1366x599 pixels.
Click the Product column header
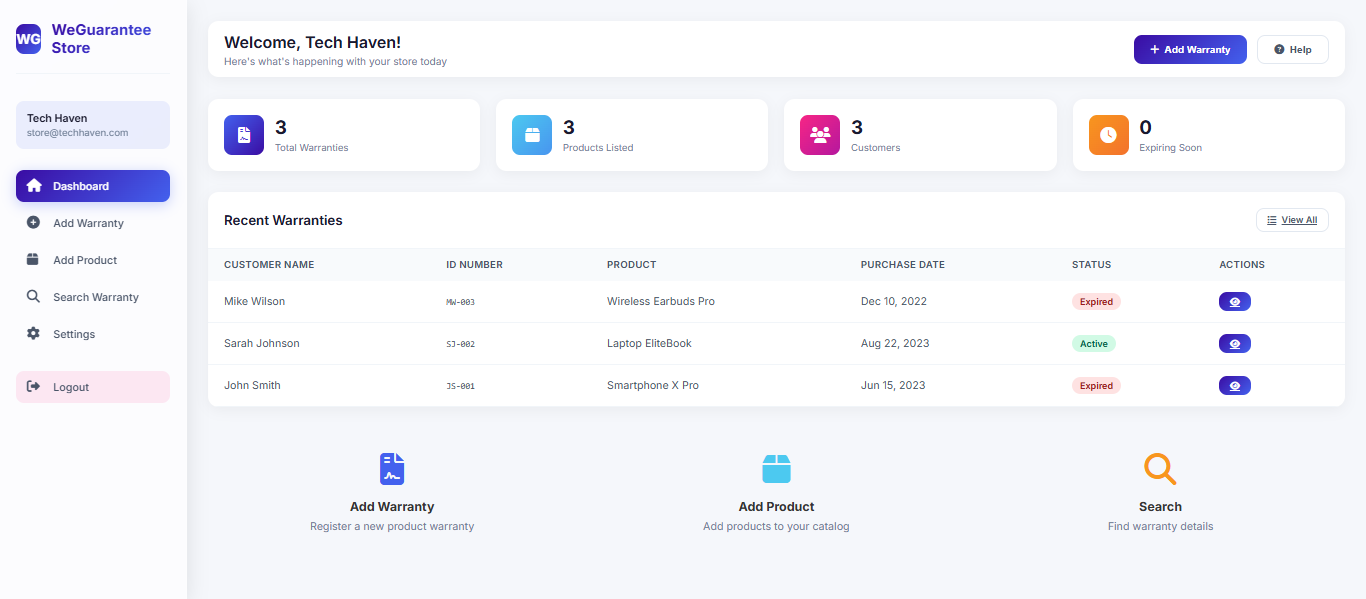[x=631, y=265]
